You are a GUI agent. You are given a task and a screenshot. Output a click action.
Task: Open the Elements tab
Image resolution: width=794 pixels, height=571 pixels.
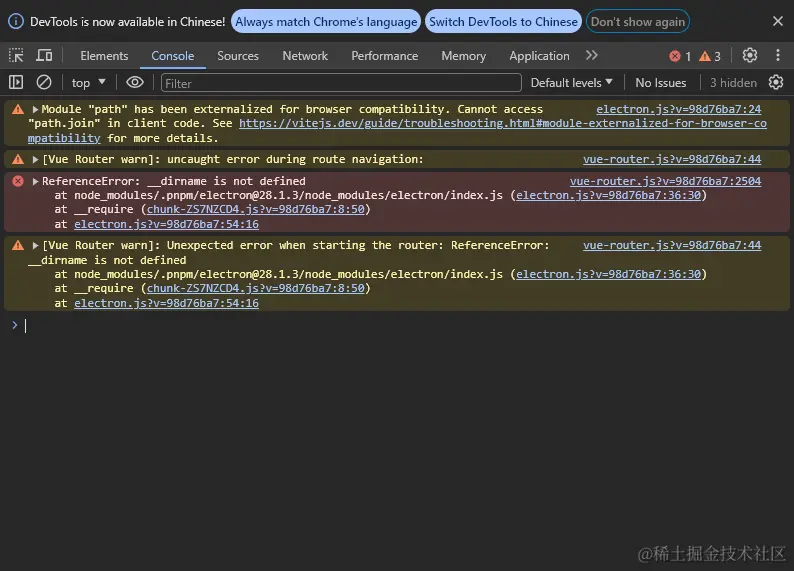click(104, 56)
